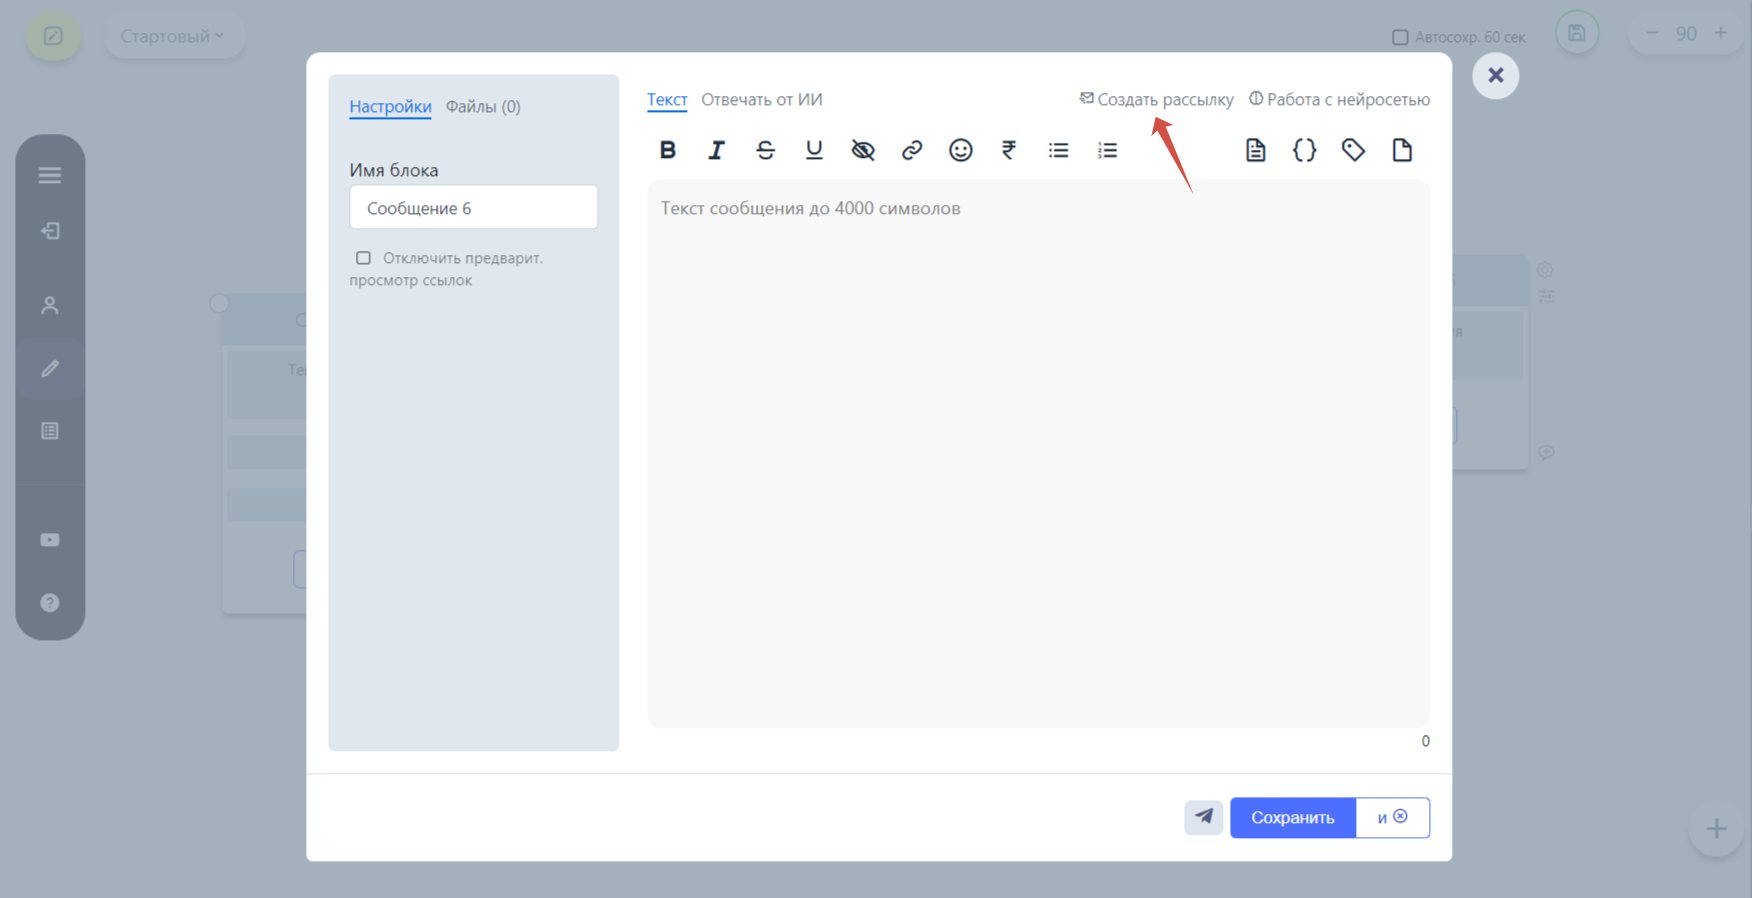
Task: Select the Текст tab
Action: pyautogui.click(x=667, y=99)
